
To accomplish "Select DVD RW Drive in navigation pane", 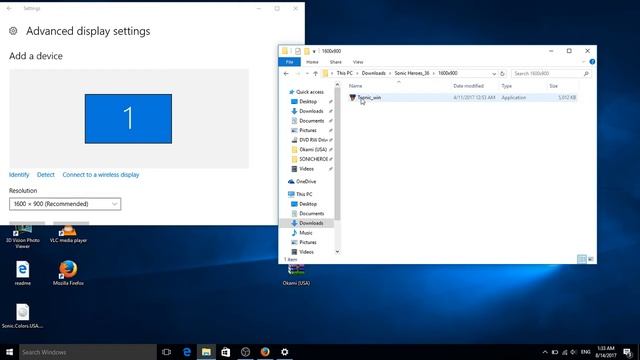I will click(x=313, y=140).
